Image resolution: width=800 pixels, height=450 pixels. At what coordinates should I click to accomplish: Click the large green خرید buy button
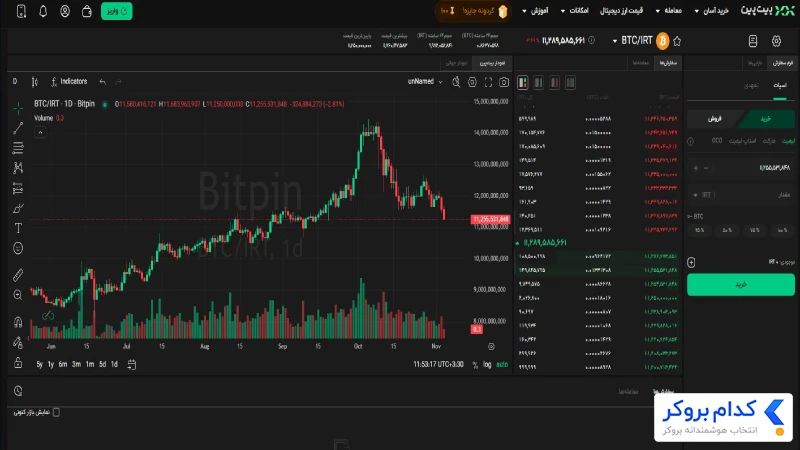(x=741, y=285)
